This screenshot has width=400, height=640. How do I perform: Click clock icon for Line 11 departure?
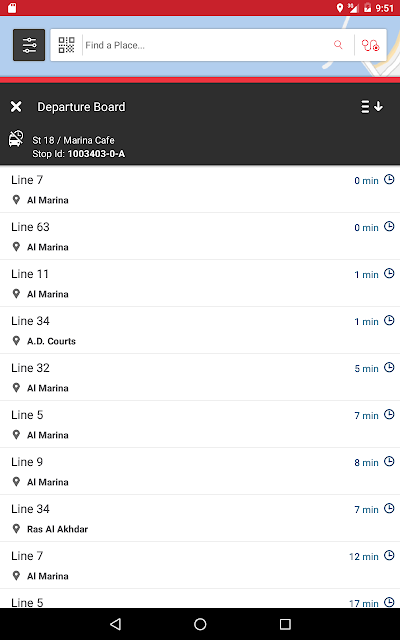(389, 273)
